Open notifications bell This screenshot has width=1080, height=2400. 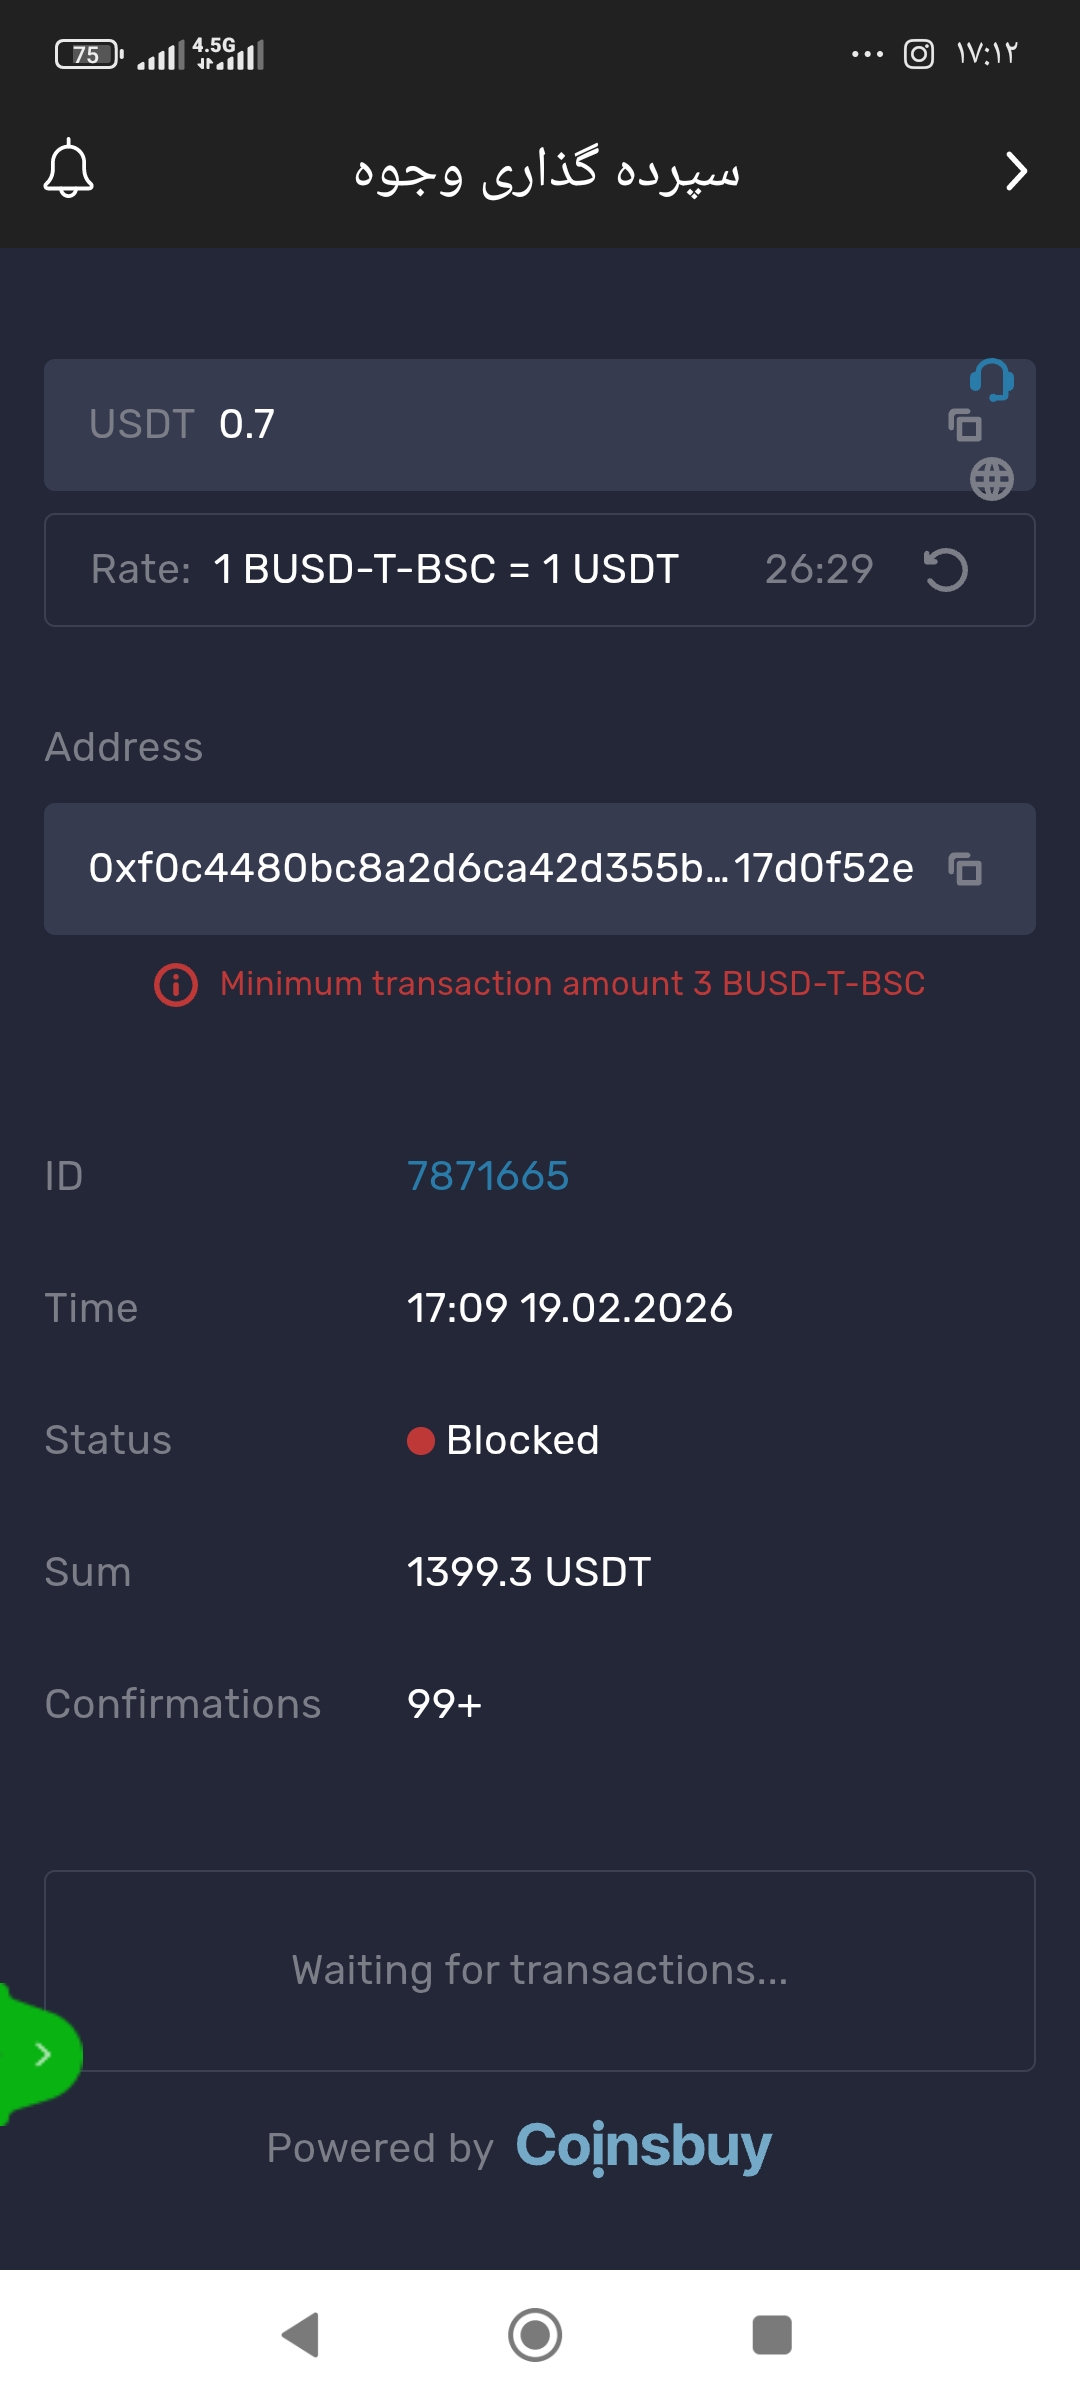68,169
